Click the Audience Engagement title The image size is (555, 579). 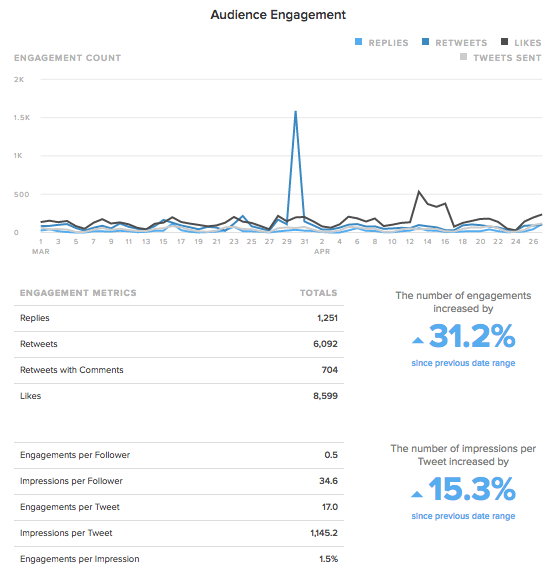pos(278,15)
